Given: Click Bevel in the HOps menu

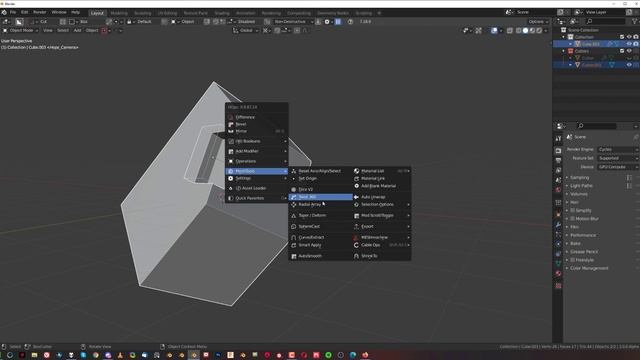Looking at the screenshot, I should (257, 124).
